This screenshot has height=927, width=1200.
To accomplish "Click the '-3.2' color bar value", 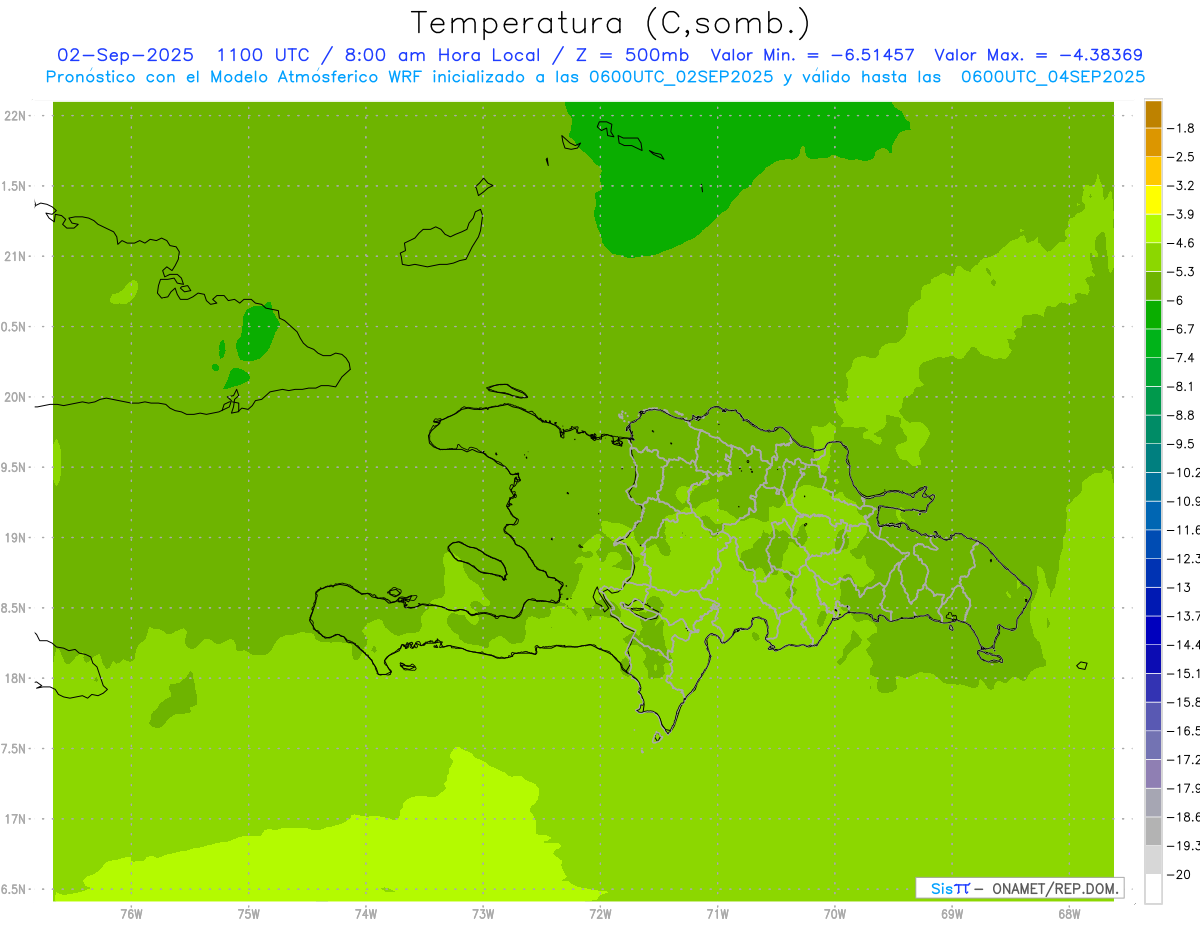I will pos(1182,185).
